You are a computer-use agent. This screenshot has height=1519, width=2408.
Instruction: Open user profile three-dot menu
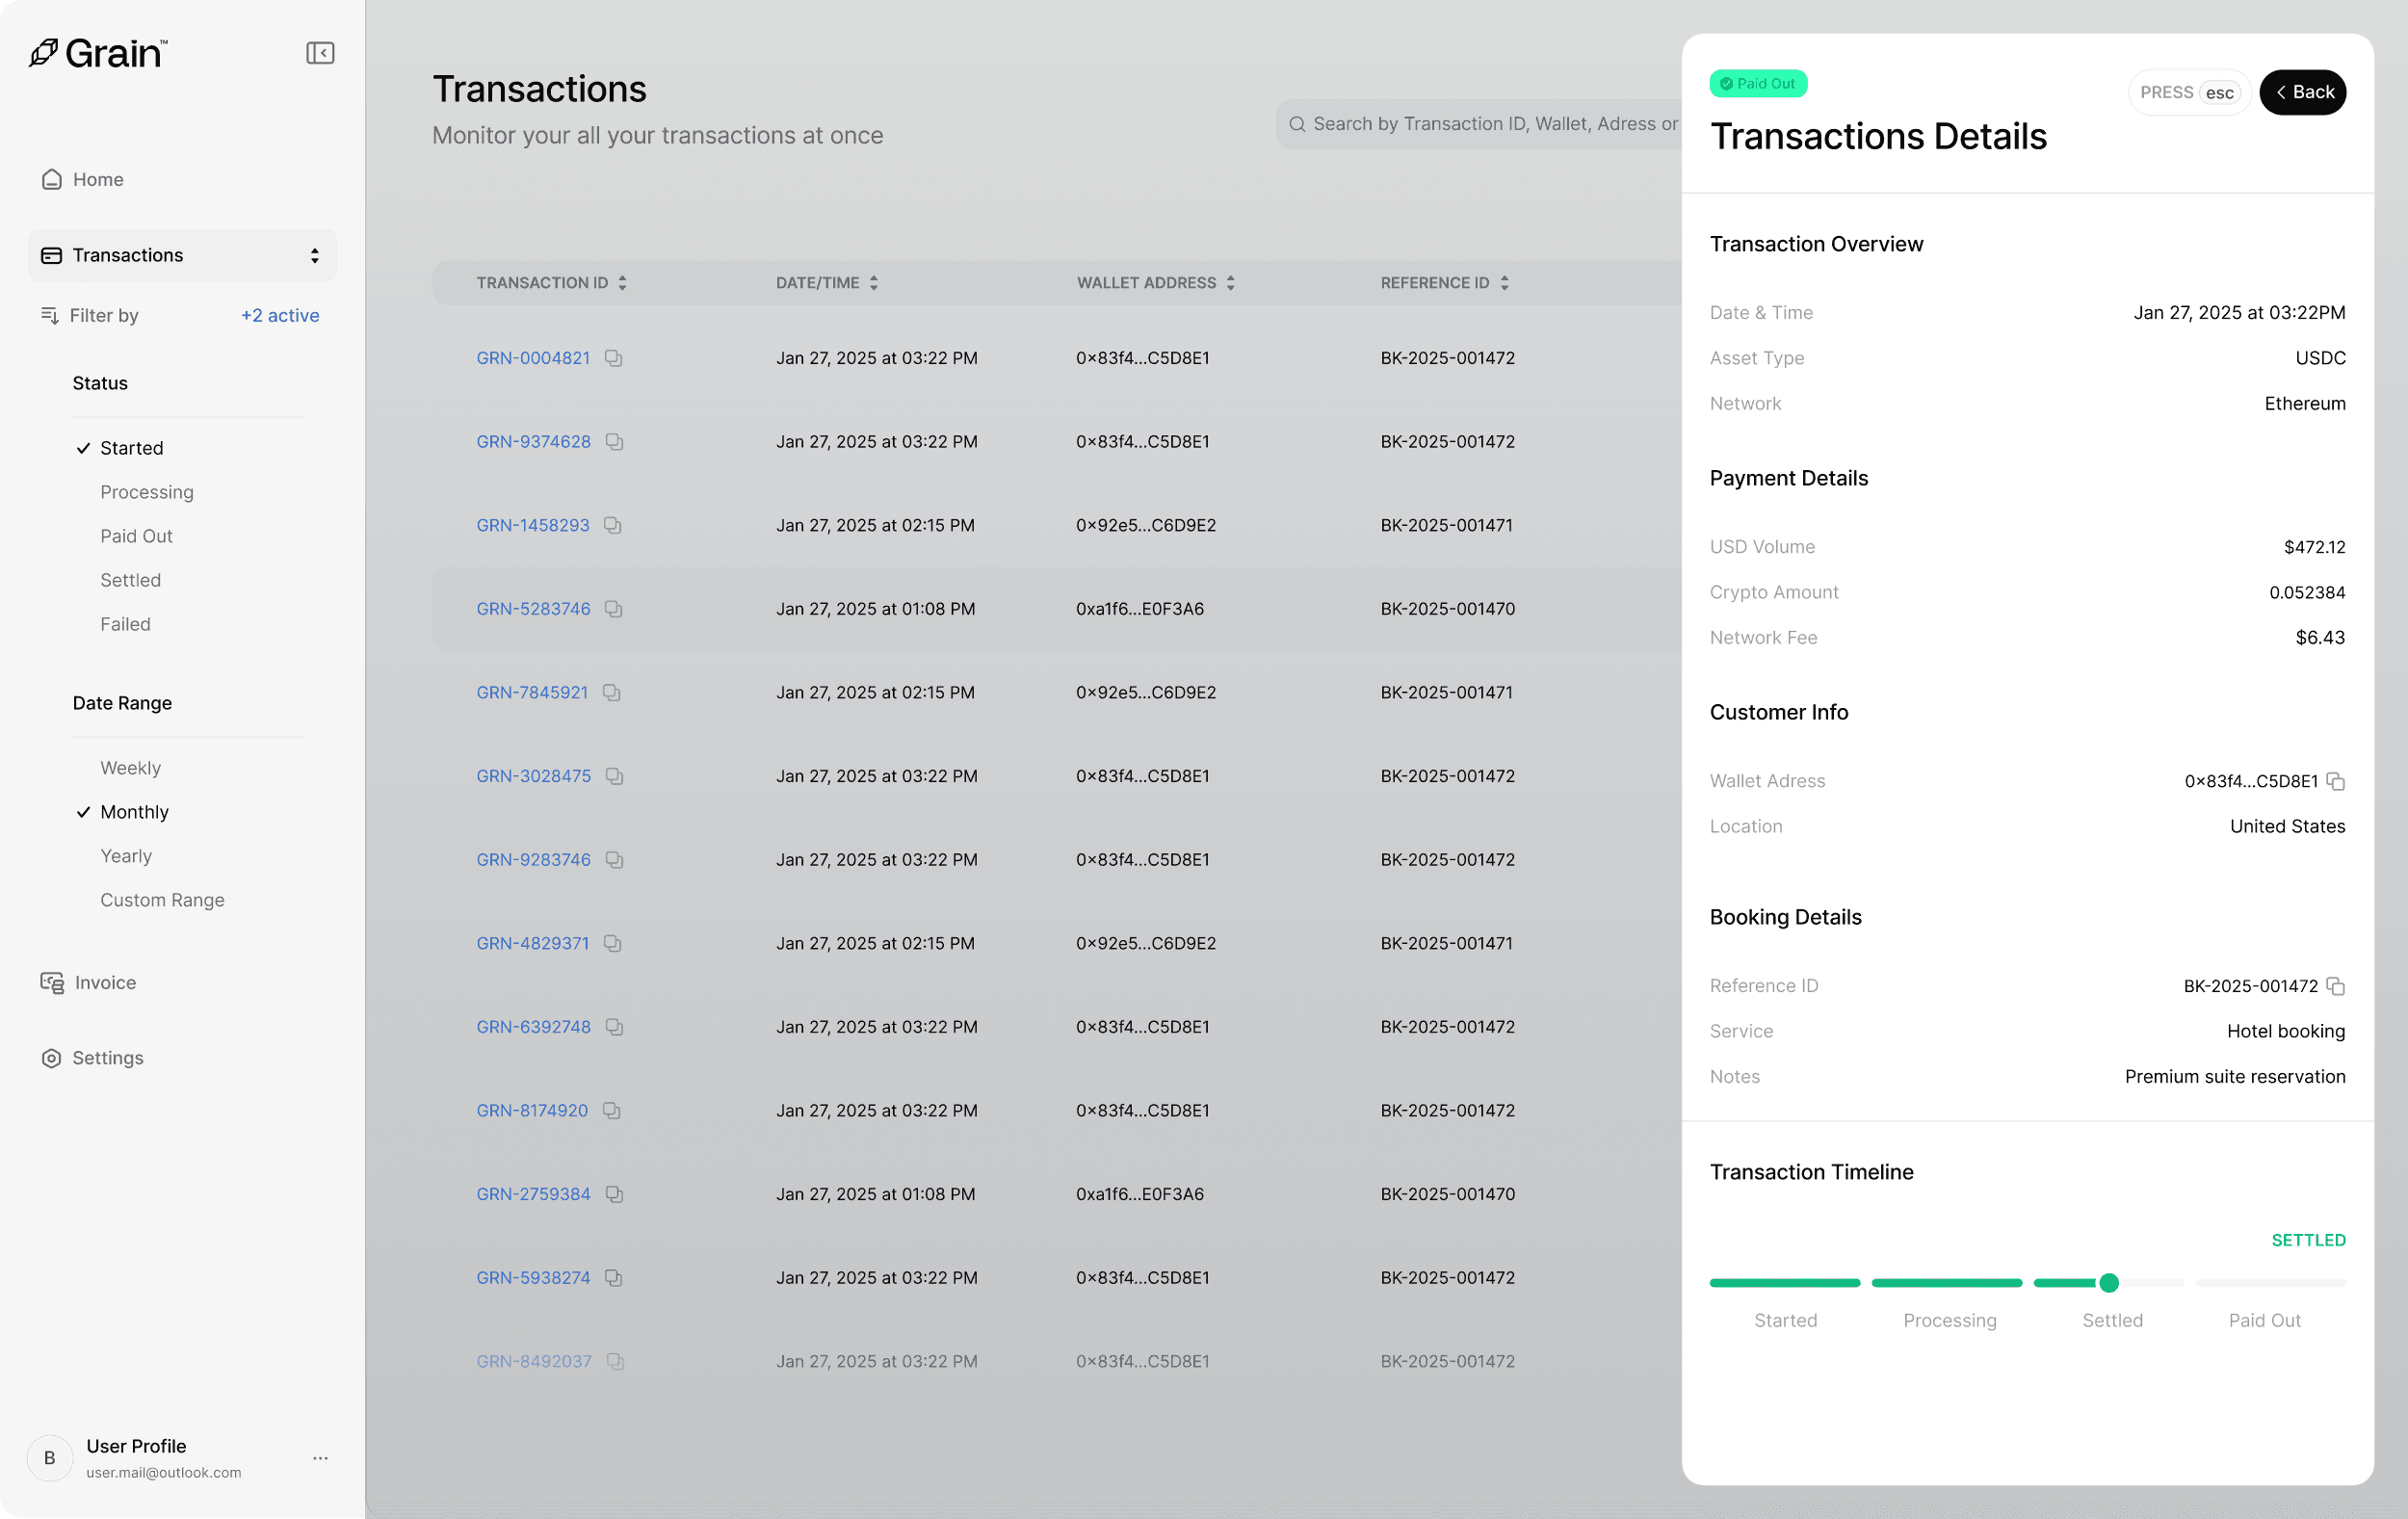tap(320, 1458)
